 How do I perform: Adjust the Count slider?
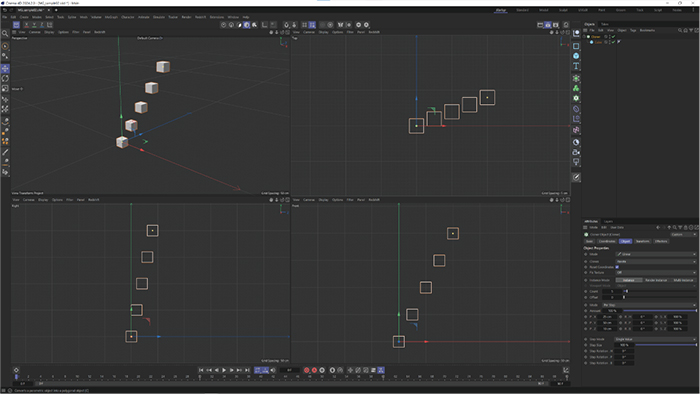click(x=660, y=291)
